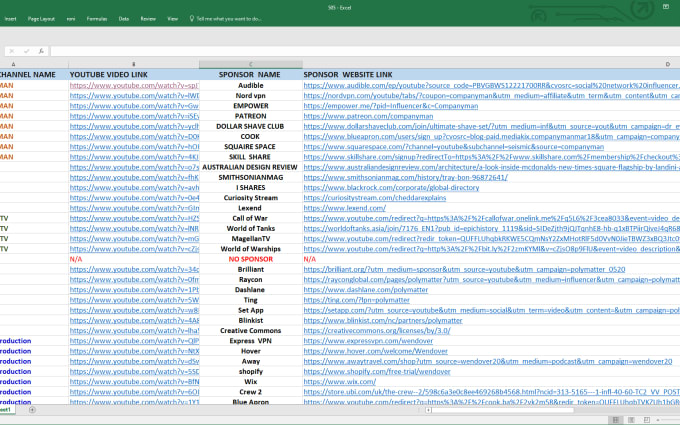The width and height of the screenshot is (680, 425).
Task: Open Ribbon Display Options icon
Action: click(x=666, y=7)
